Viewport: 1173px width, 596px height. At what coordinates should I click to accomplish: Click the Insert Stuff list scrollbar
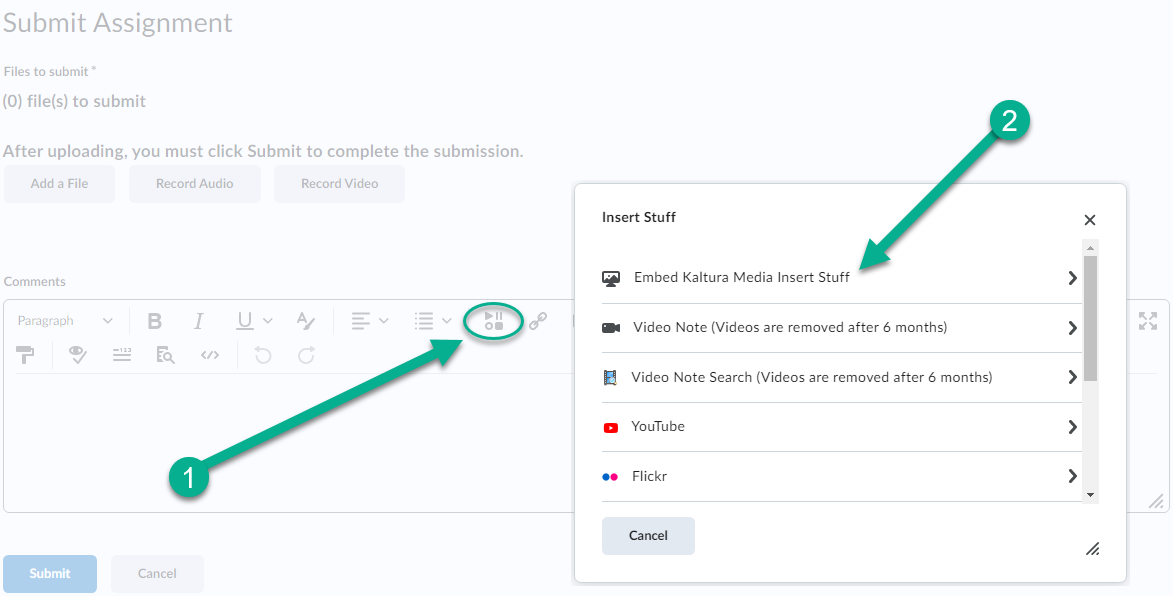coord(1090,318)
